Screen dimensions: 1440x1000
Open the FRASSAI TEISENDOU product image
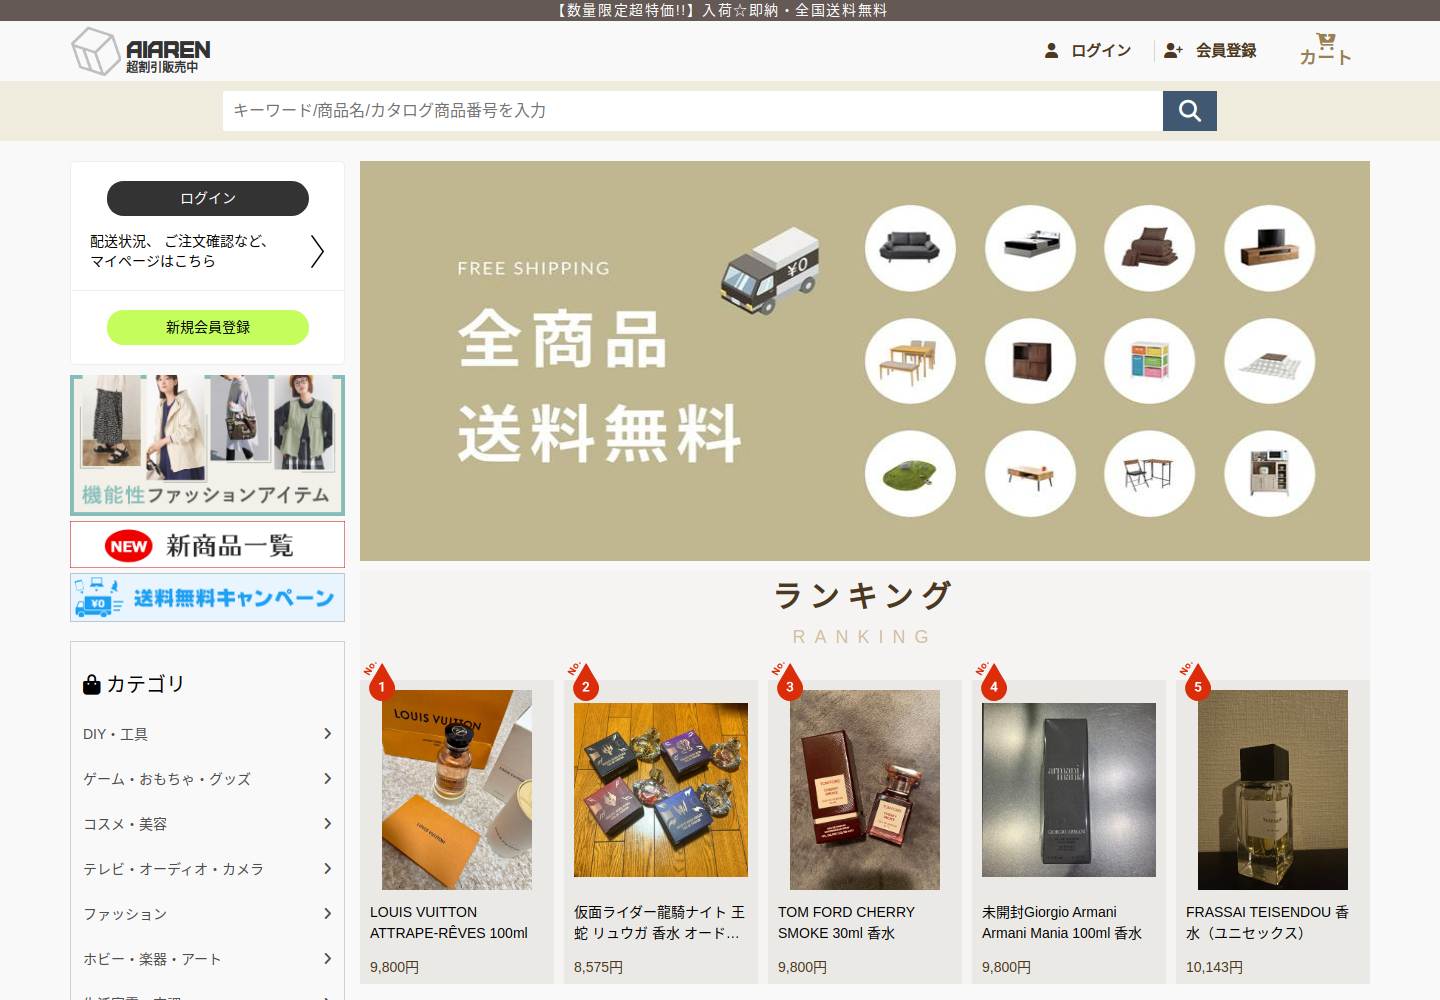(x=1273, y=790)
